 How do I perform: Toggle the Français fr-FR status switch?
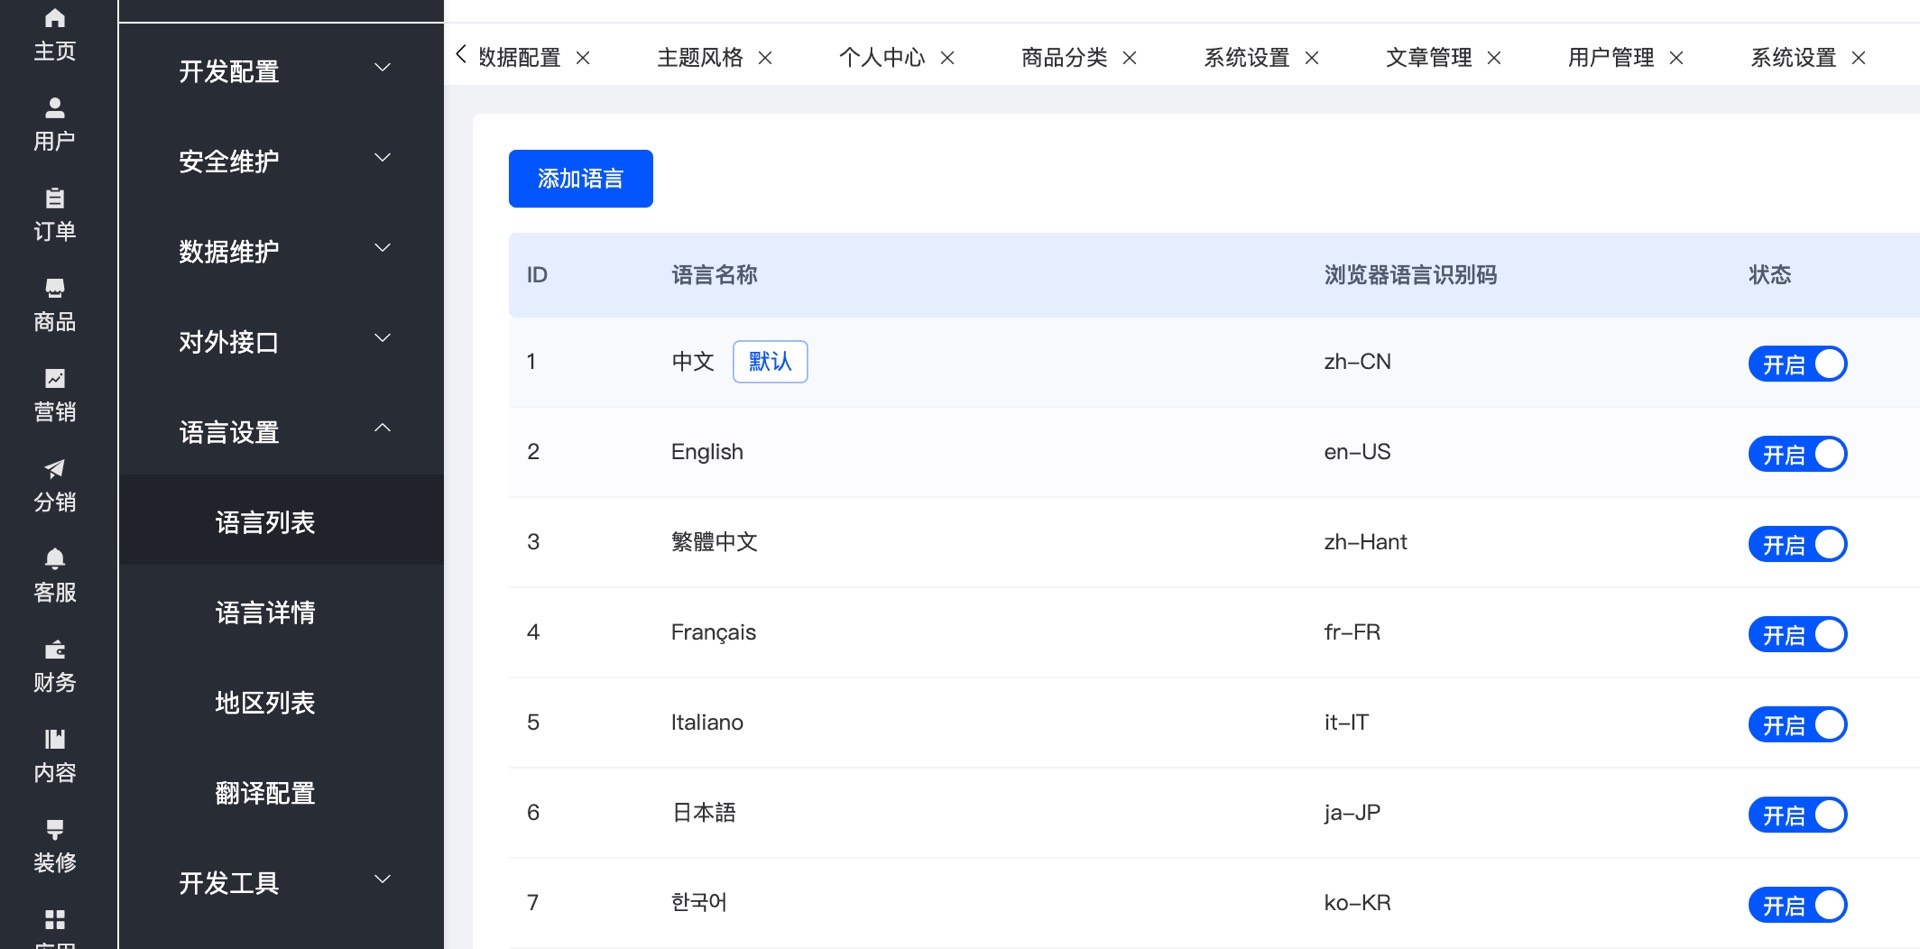point(1797,634)
